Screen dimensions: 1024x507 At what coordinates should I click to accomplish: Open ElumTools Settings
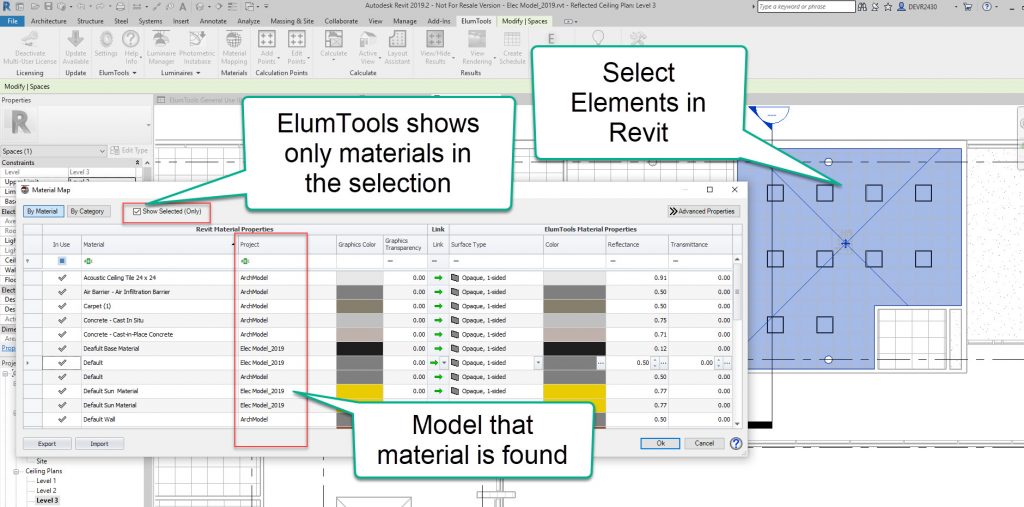[106, 39]
